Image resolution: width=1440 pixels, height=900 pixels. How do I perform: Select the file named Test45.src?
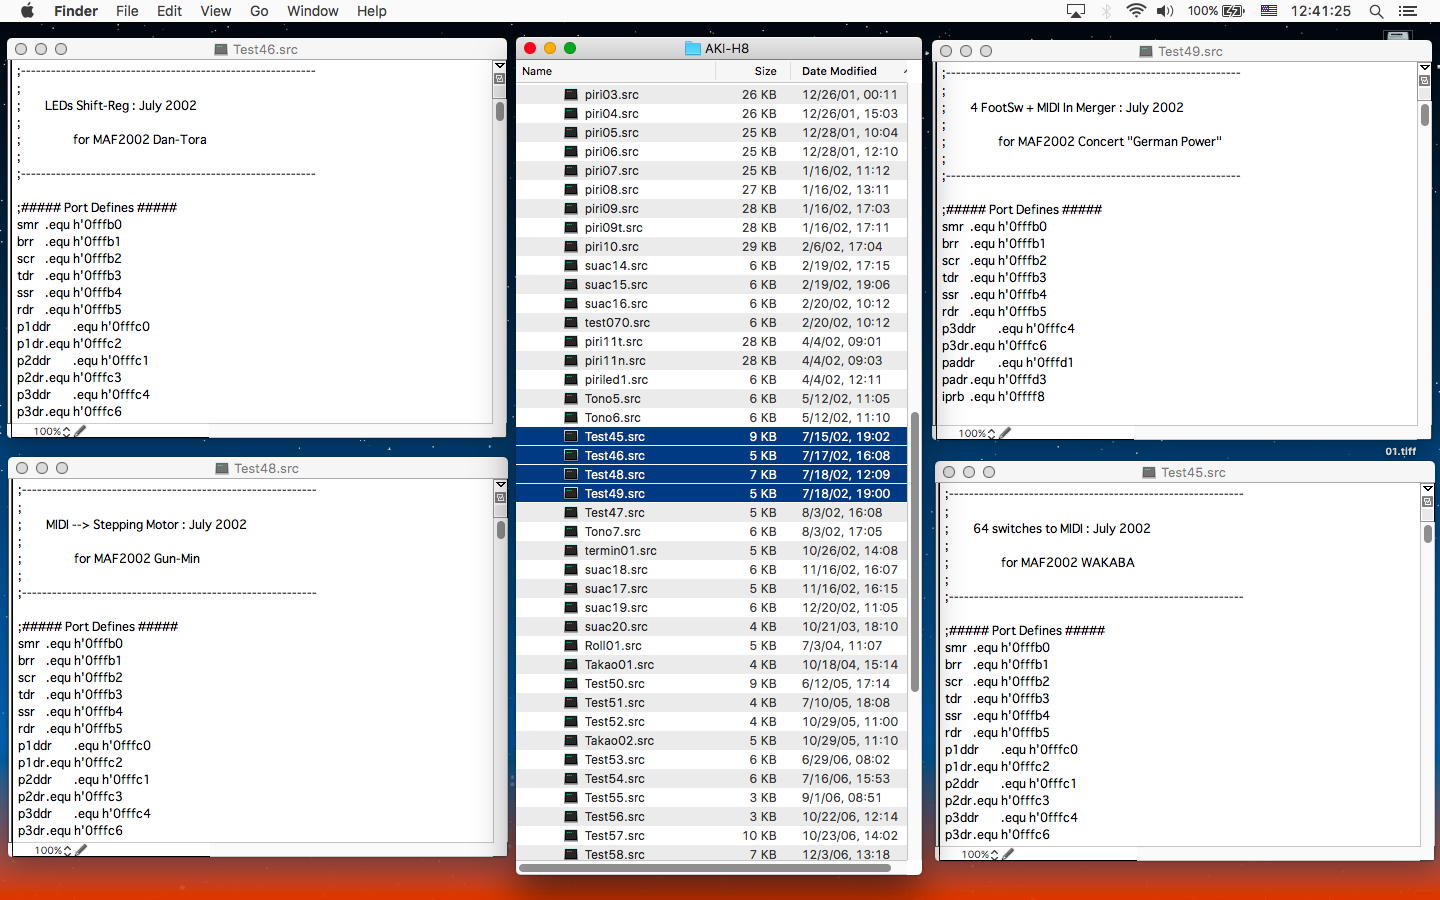click(x=712, y=436)
